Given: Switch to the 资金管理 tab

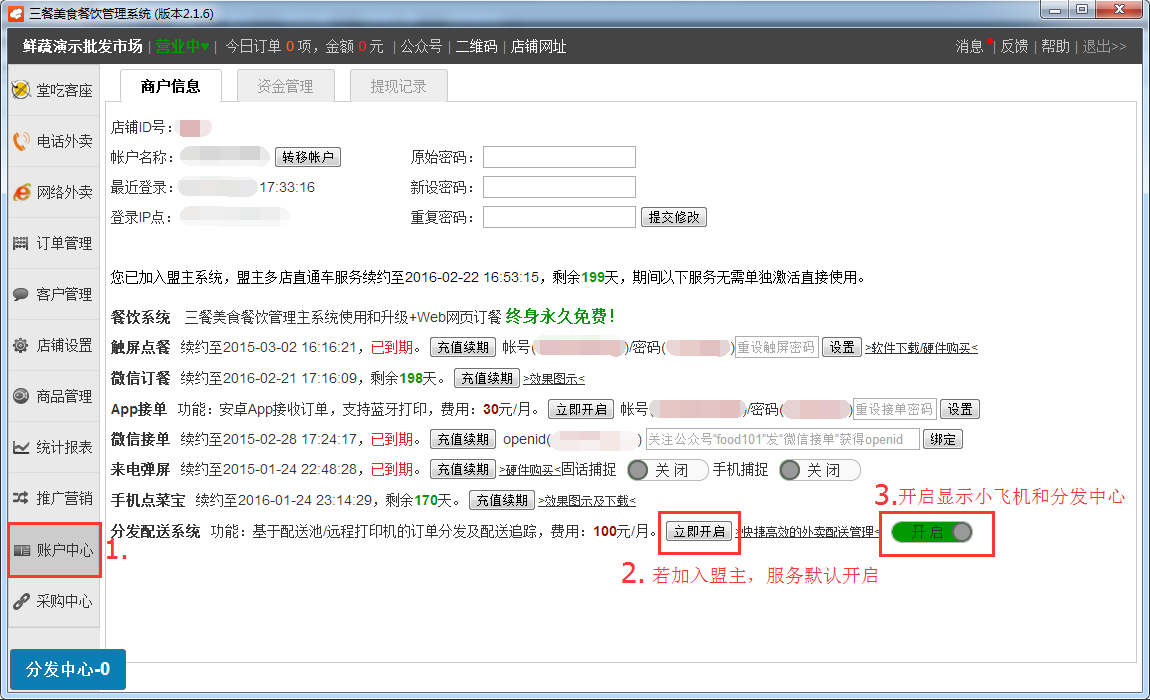Looking at the screenshot, I should coord(285,87).
